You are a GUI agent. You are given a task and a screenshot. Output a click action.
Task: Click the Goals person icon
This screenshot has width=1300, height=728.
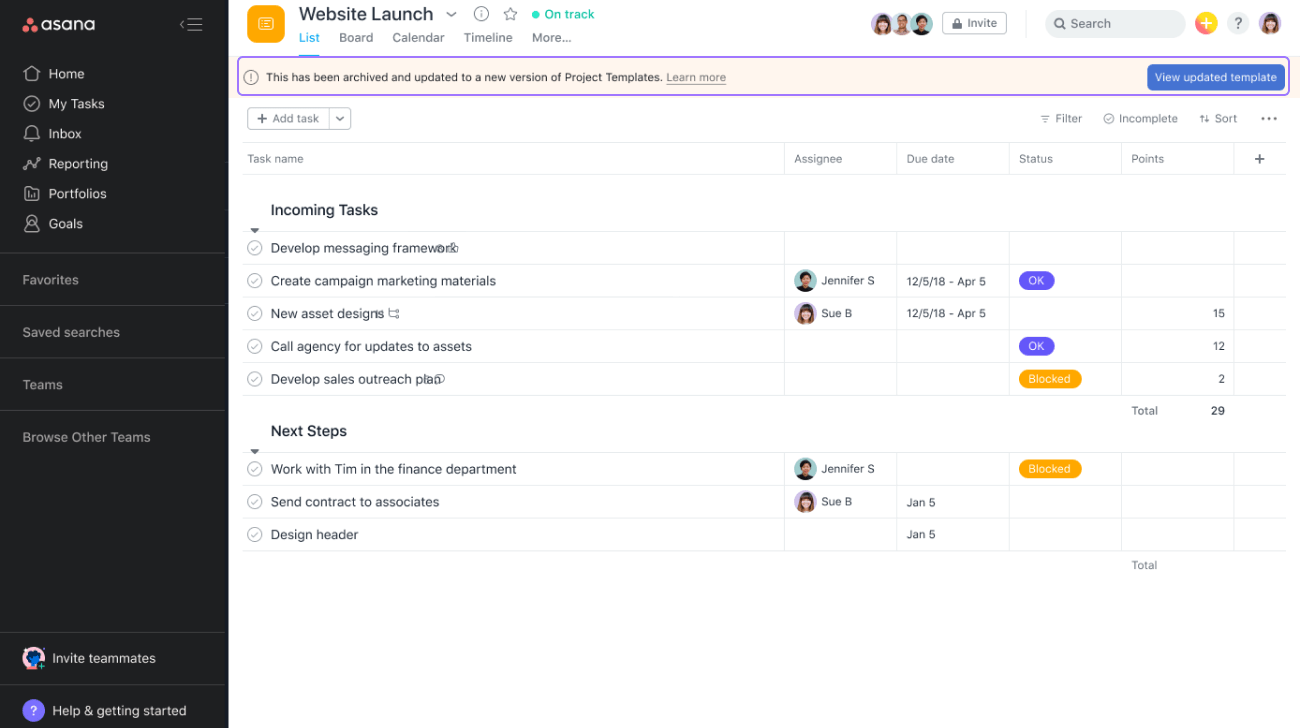pos(32,223)
